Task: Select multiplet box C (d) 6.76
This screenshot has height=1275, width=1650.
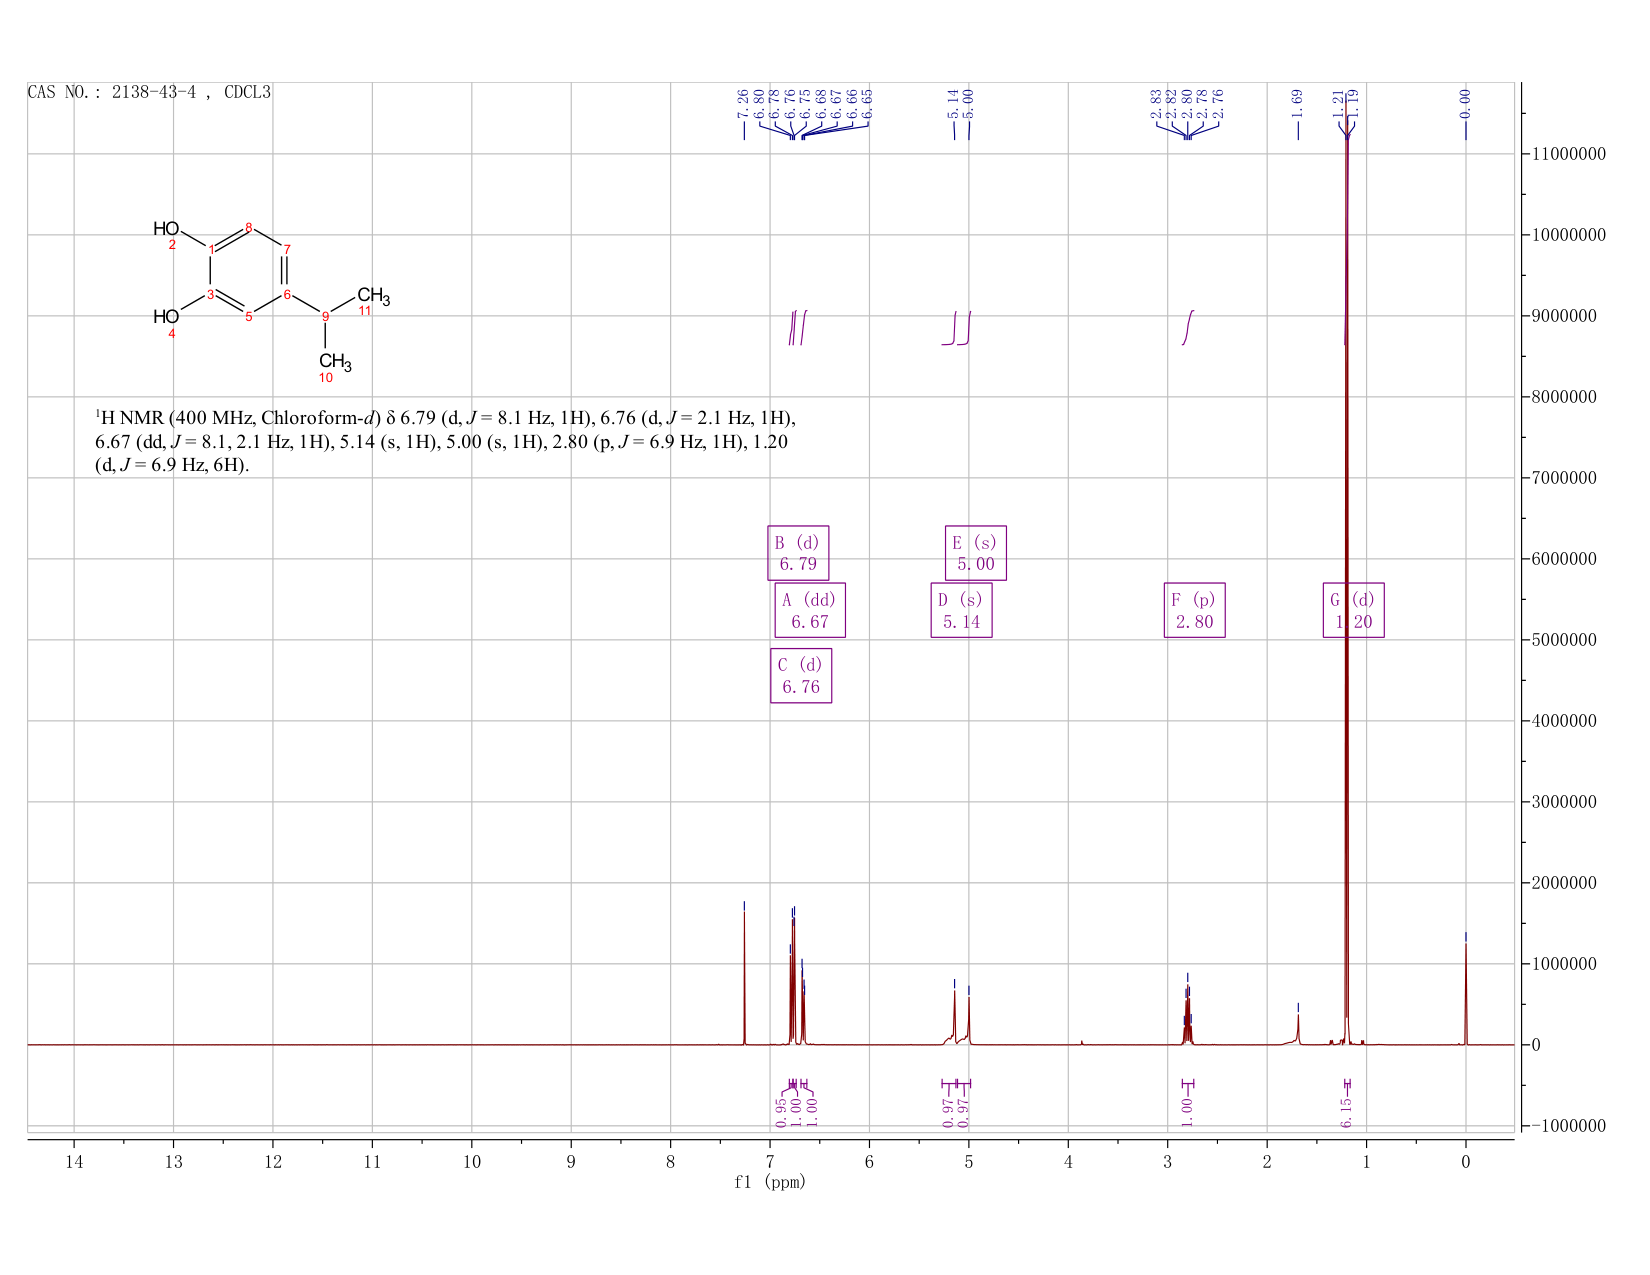Action: pyautogui.click(x=801, y=676)
